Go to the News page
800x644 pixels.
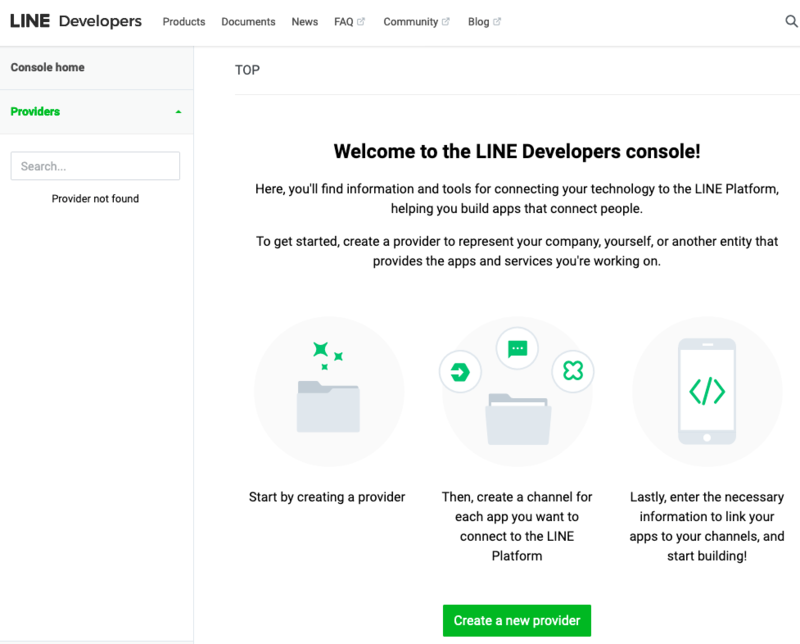click(305, 21)
